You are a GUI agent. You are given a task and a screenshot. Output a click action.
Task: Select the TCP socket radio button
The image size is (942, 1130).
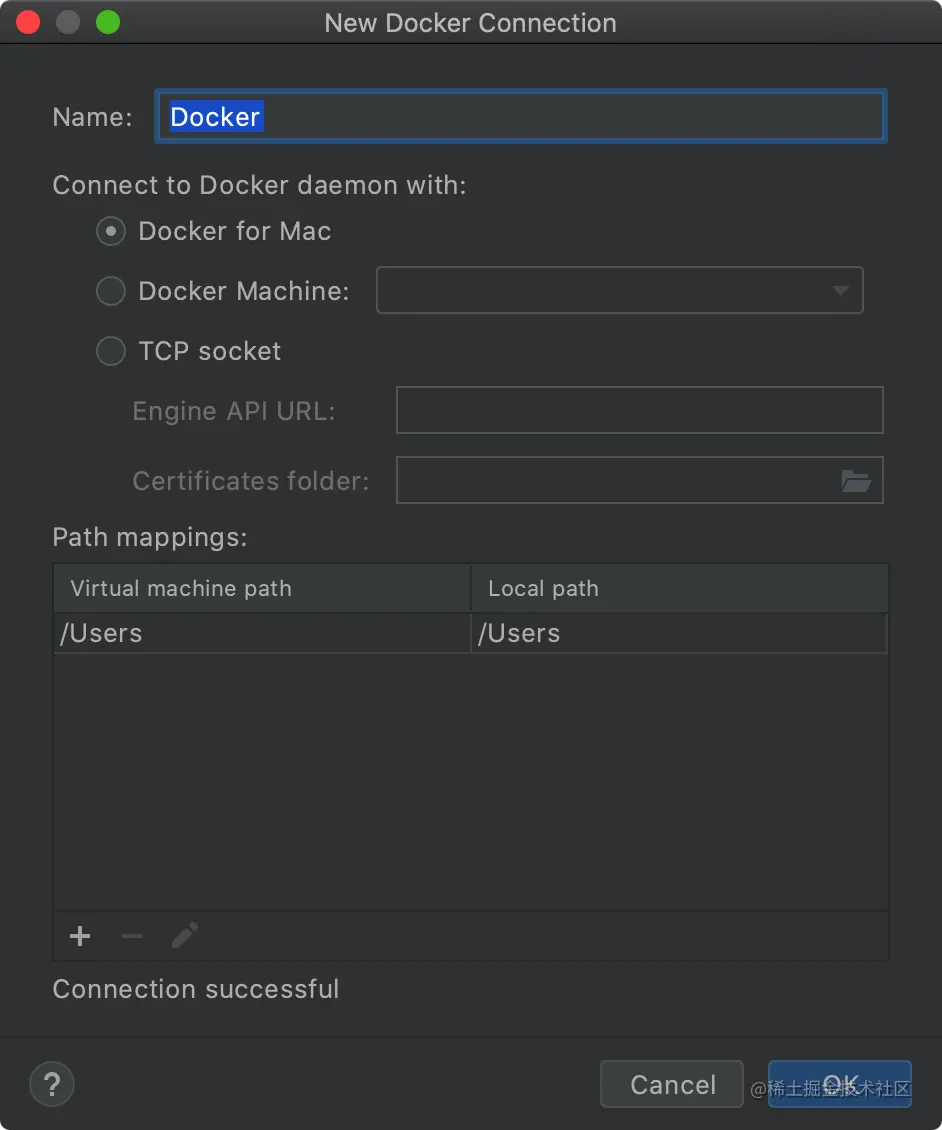(111, 351)
